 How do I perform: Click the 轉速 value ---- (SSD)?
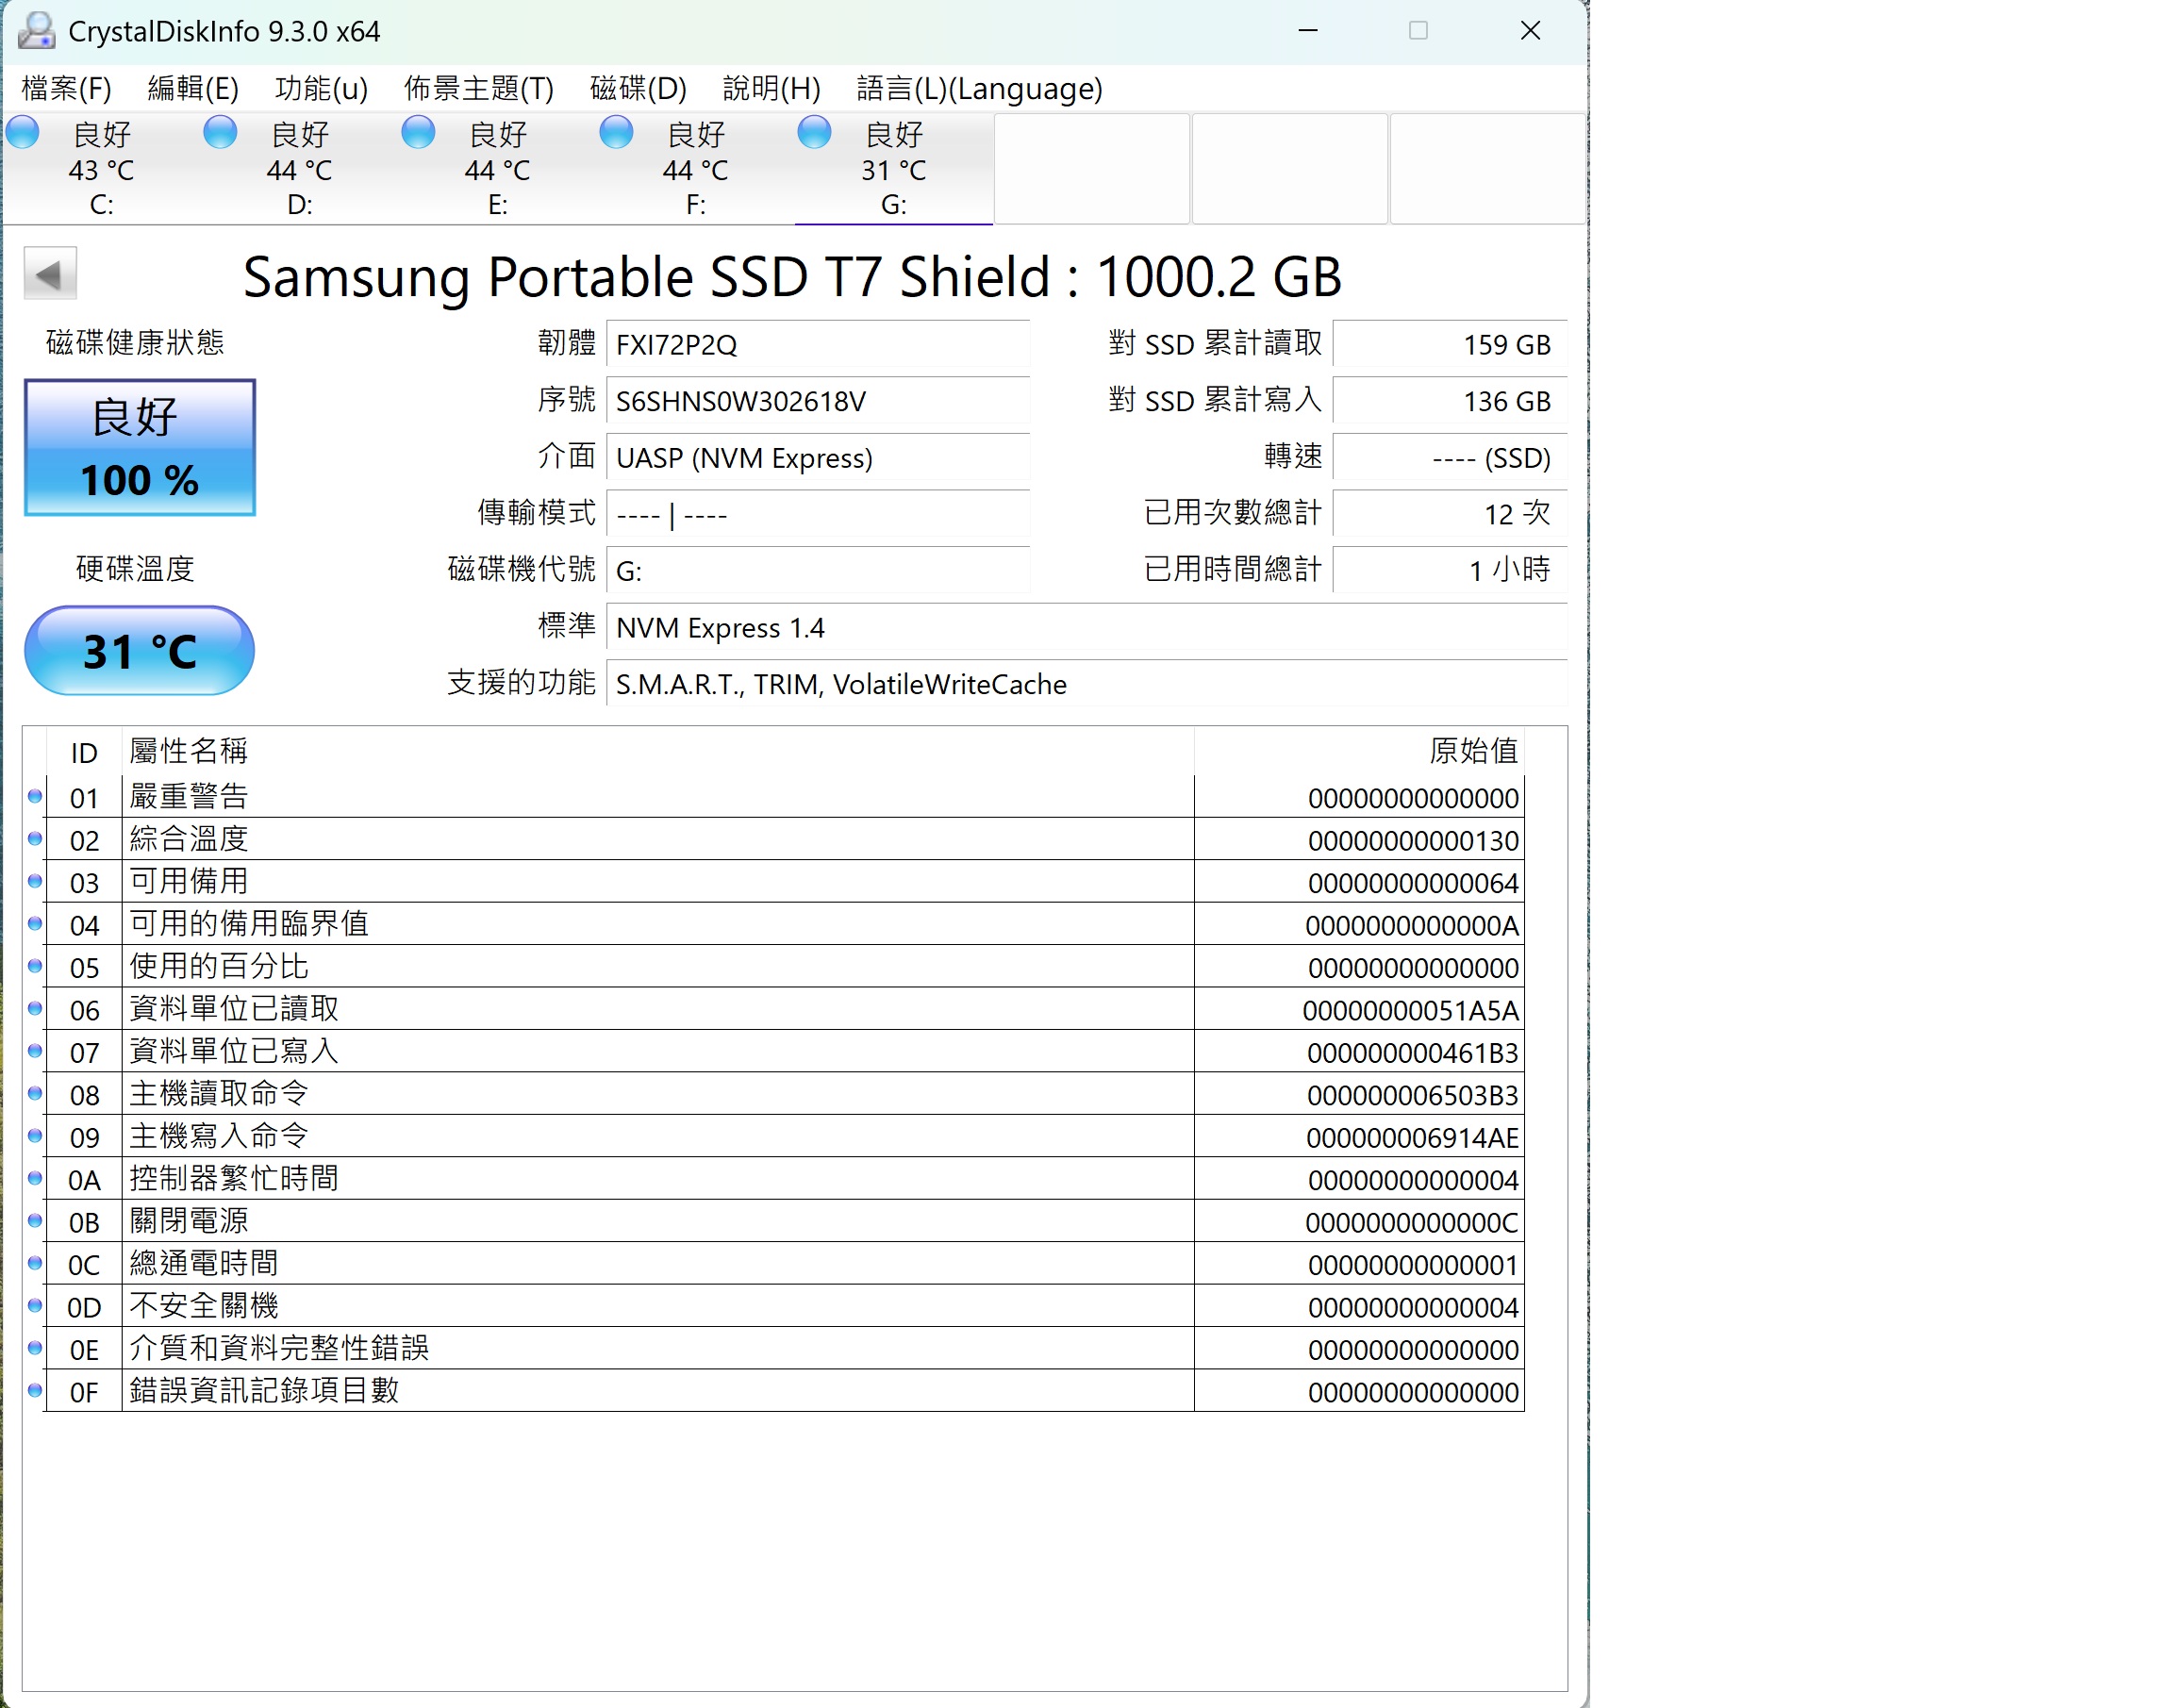click(x=1450, y=458)
